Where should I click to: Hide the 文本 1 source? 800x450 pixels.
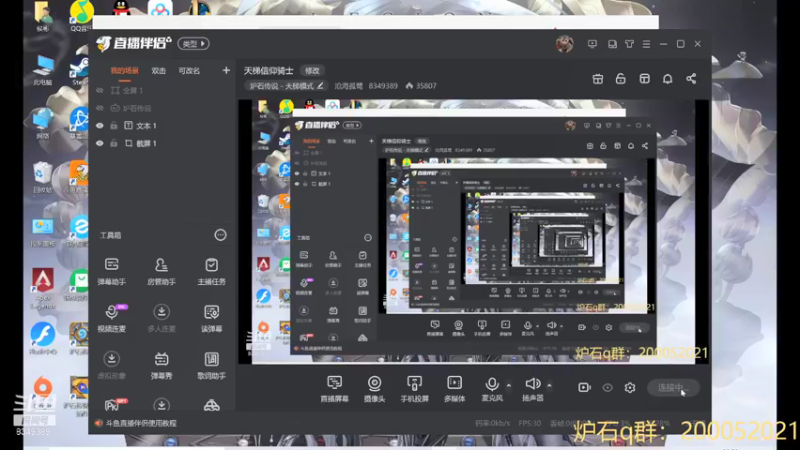[100, 126]
